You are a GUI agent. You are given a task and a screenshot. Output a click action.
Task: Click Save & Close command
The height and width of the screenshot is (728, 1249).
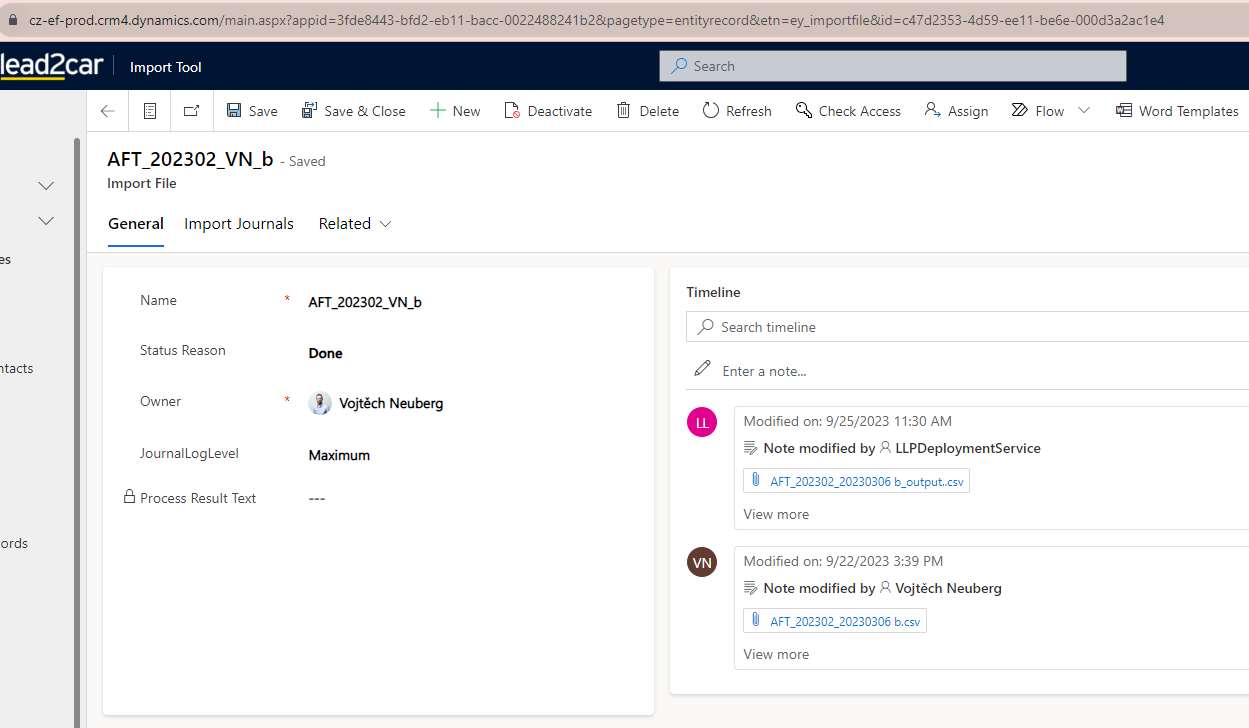pos(354,111)
